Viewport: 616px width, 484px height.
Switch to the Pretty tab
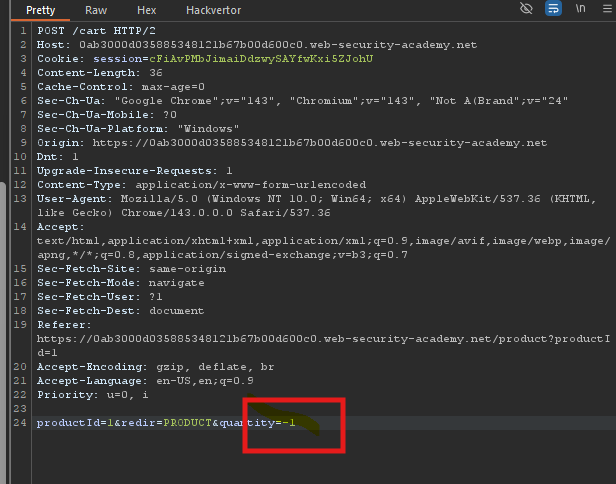[40, 10]
